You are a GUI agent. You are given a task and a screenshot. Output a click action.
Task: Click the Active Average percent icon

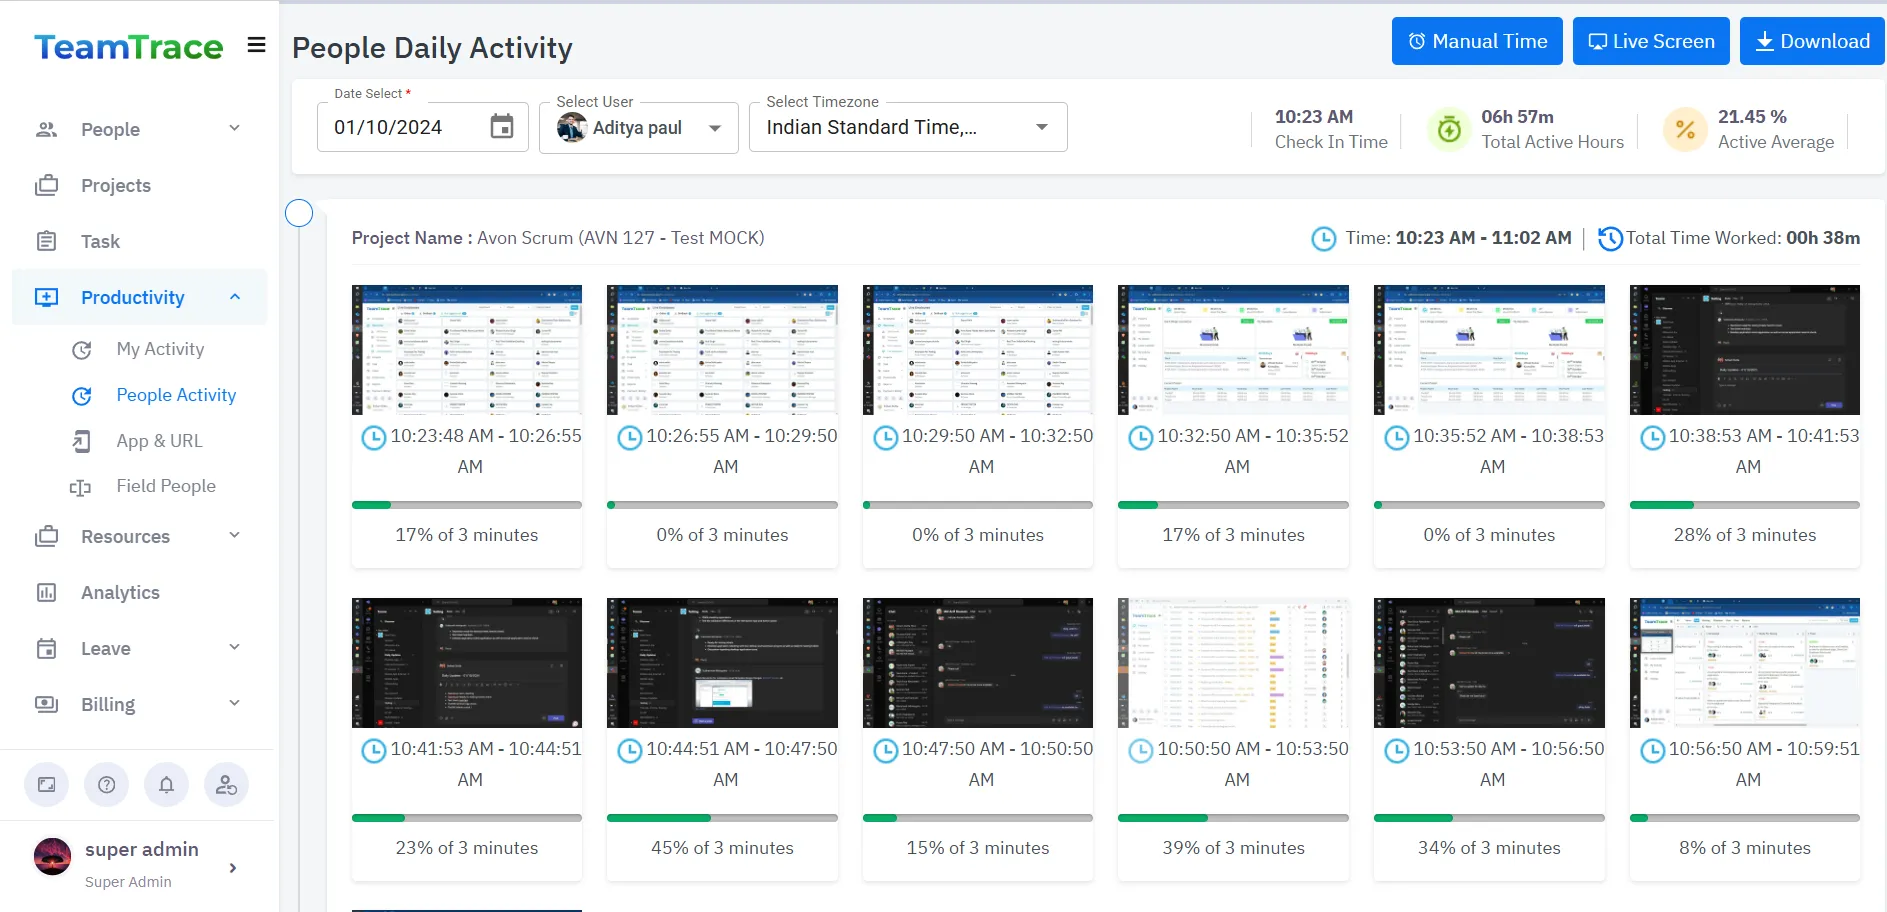[1685, 129]
